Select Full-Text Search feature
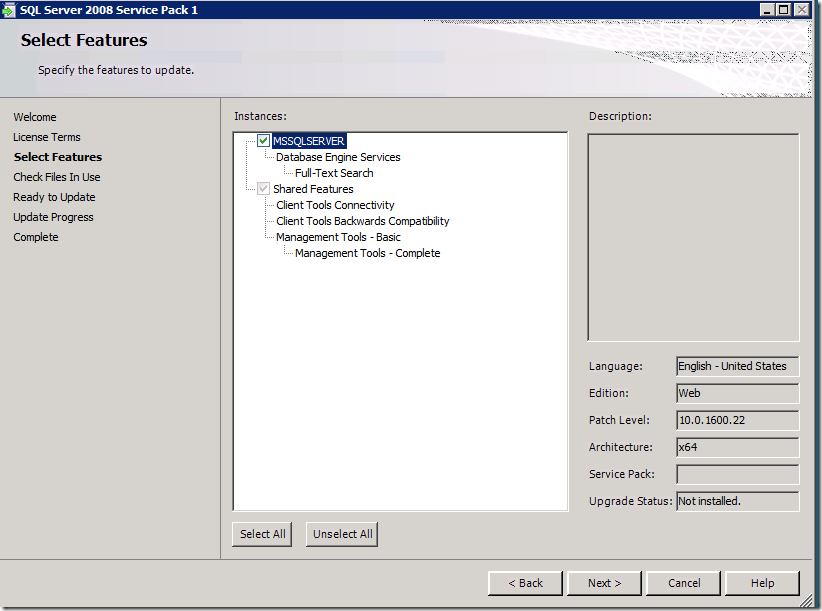The image size is (822, 611). coord(334,173)
